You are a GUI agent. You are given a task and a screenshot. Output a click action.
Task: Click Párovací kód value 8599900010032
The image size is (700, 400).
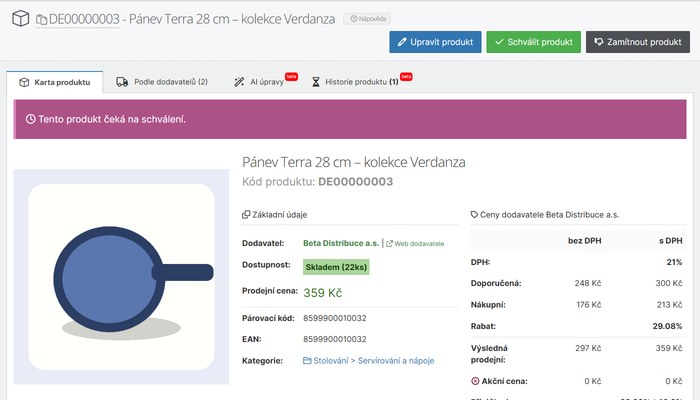click(335, 318)
